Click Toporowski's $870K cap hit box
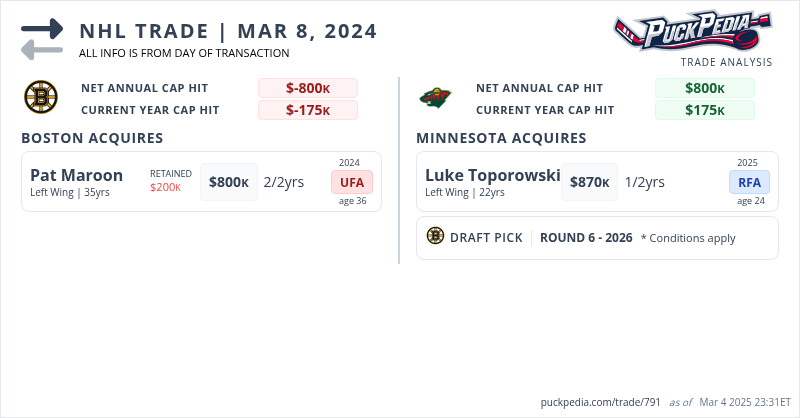The image size is (800, 418). pos(590,182)
